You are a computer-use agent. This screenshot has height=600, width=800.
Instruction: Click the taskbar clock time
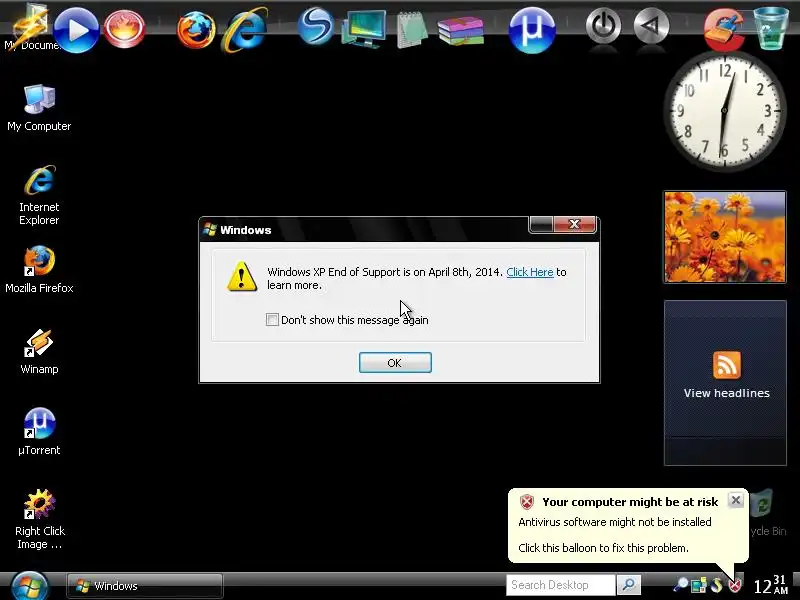(x=770, y=585)
